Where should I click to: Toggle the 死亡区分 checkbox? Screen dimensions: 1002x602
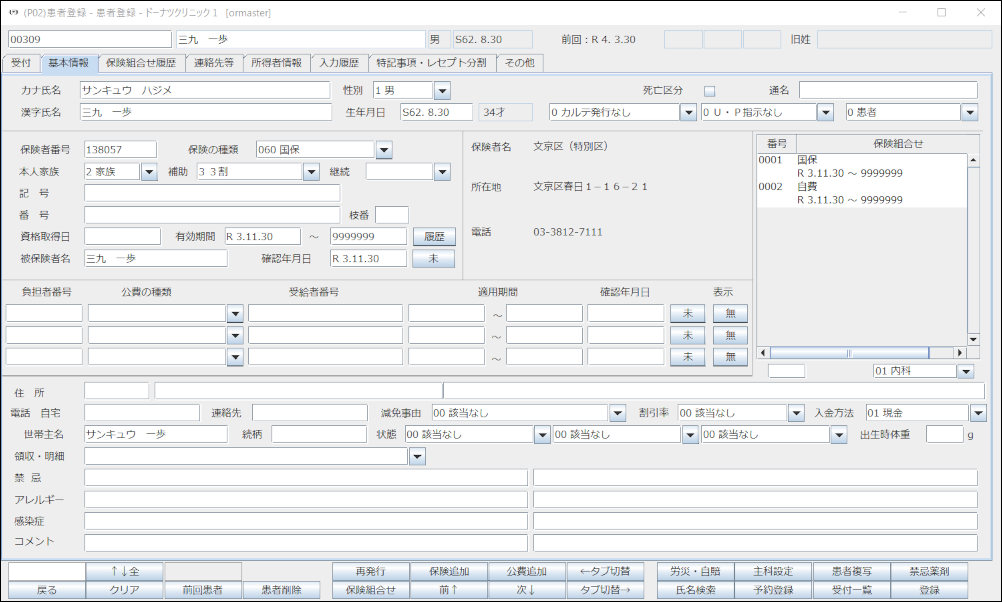[709, 91]
